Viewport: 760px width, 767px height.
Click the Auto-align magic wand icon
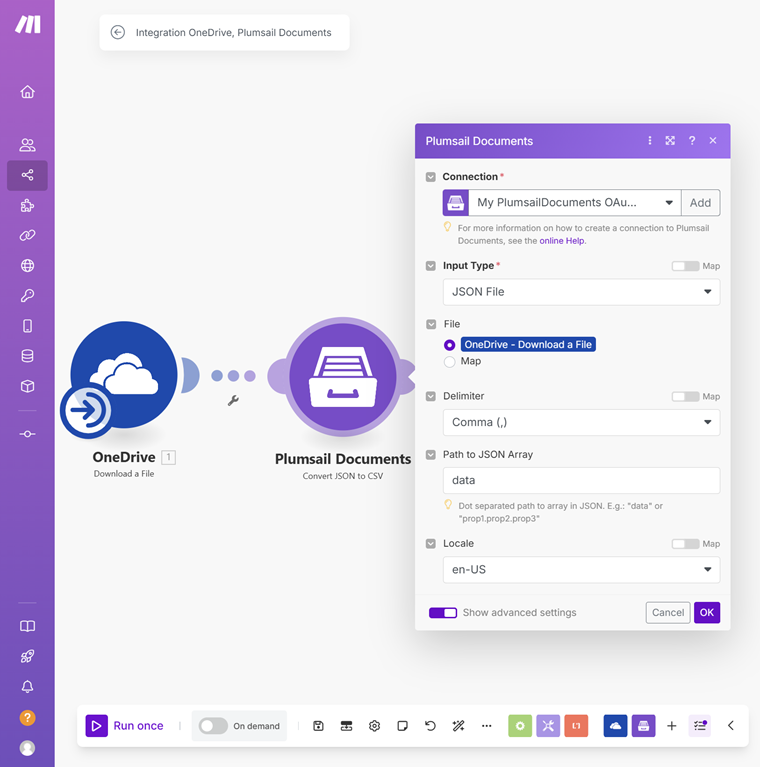458,726
